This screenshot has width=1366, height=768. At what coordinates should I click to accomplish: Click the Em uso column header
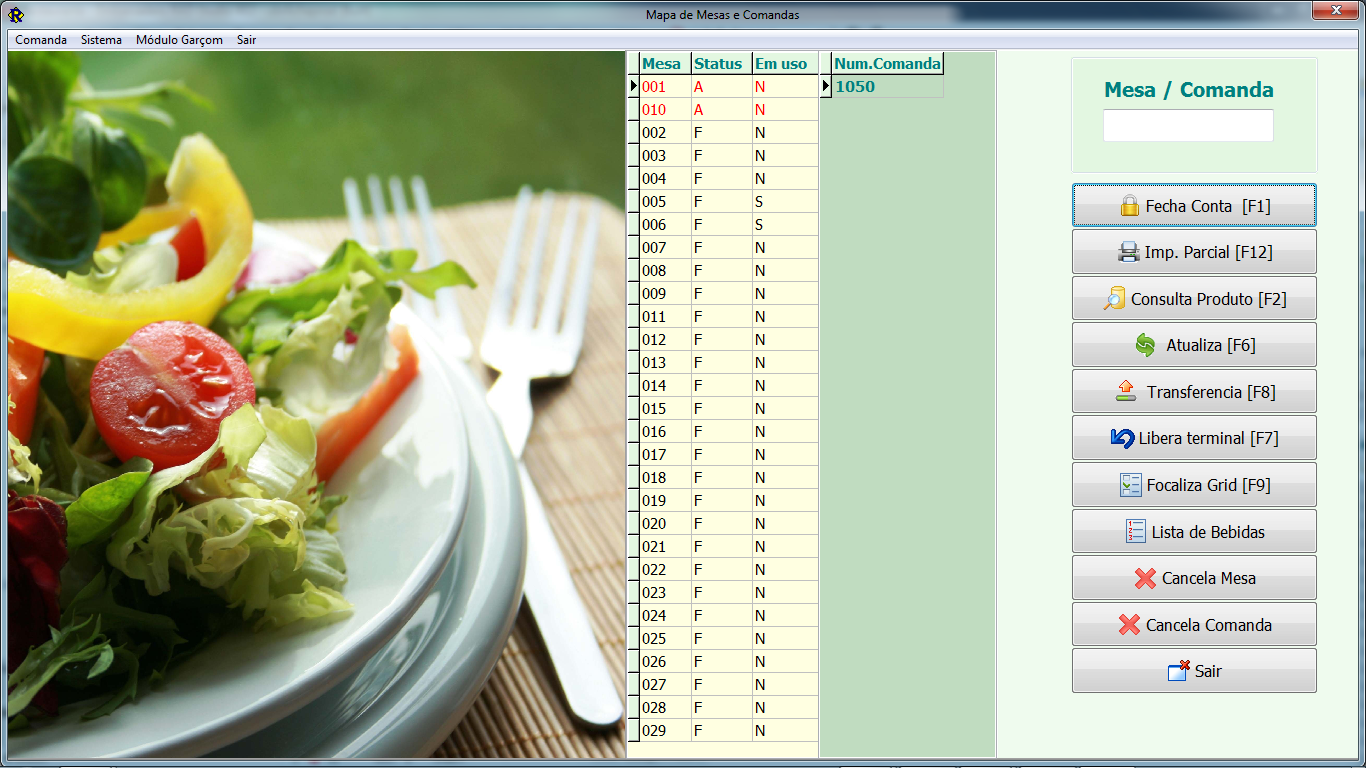coord(785,64)
